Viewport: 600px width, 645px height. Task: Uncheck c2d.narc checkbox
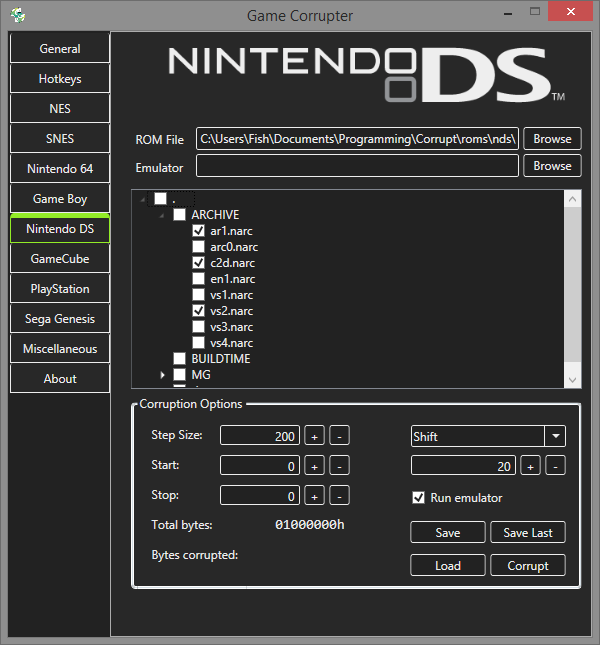pyautogui.click(x=199, y=263)
